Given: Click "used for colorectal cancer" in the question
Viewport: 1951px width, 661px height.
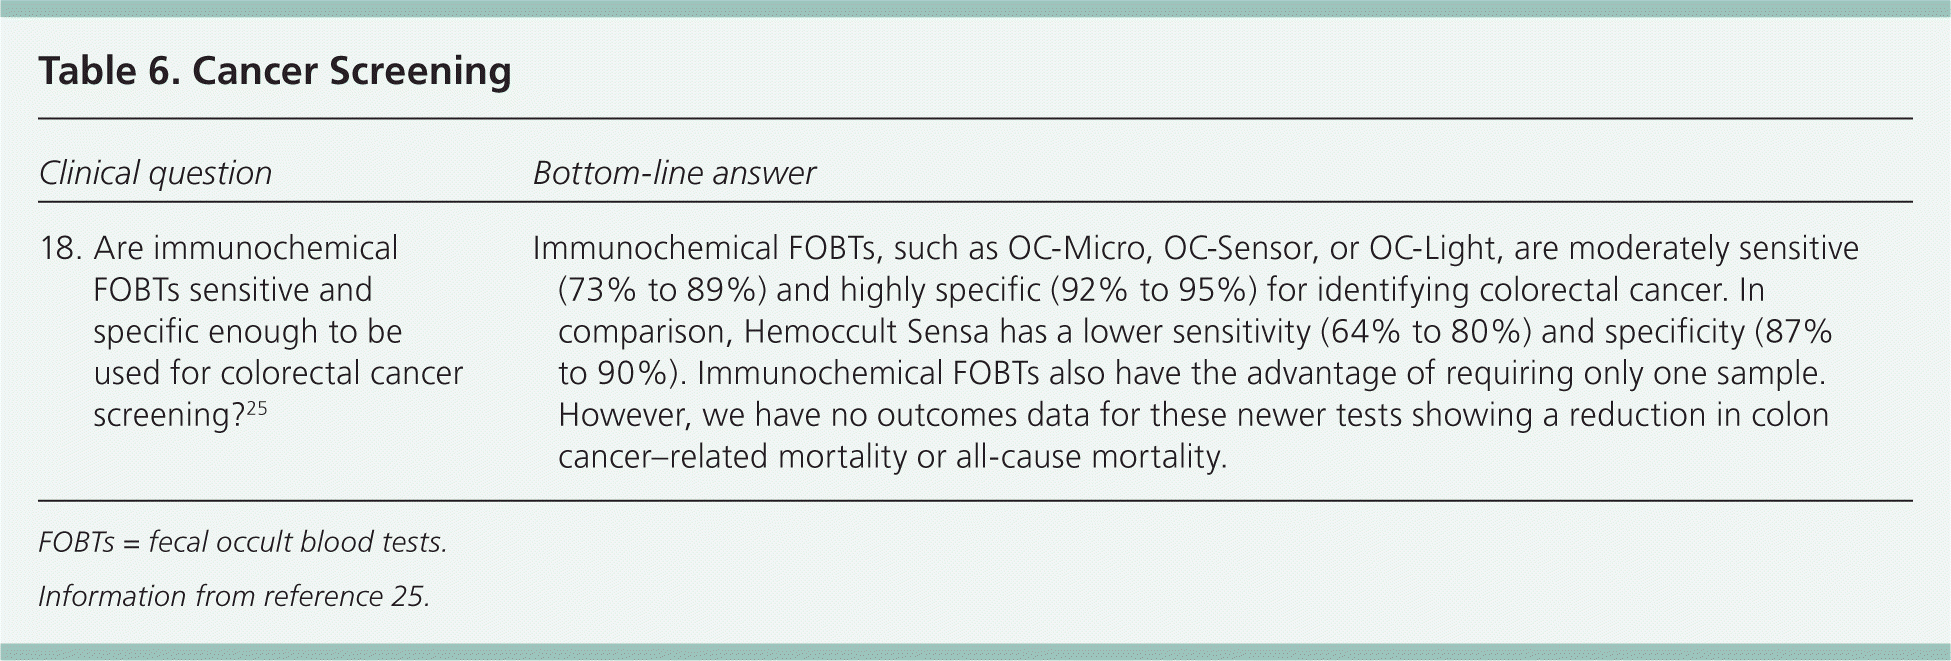Looking at the screenshot, I should [x=278, y=374].
